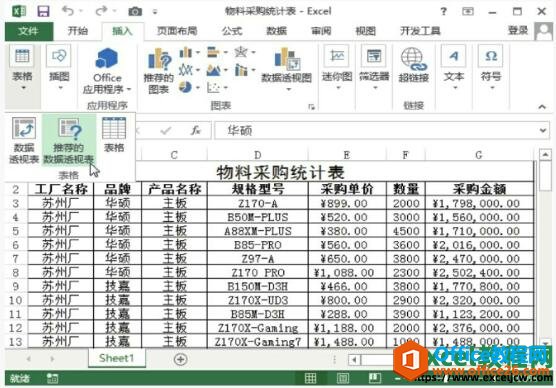Screen dimensions: 556x388
Task: Switch to the 页面布局 tab
Action: coord(177,31)
